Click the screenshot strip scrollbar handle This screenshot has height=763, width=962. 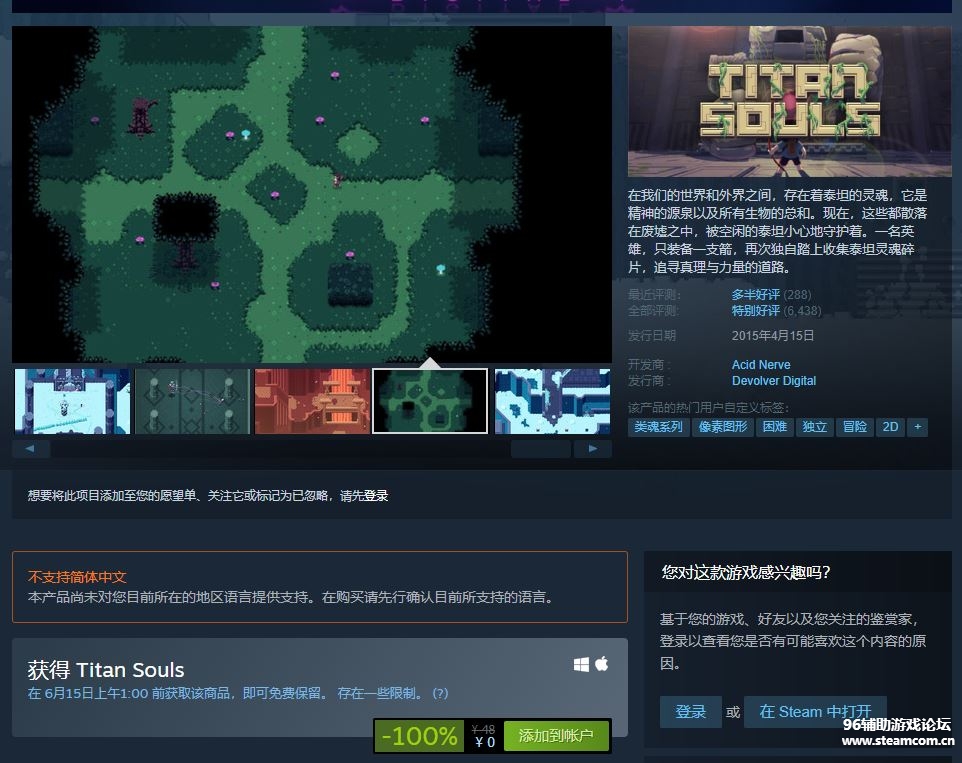pyautogui.click(x=540, y=449)
